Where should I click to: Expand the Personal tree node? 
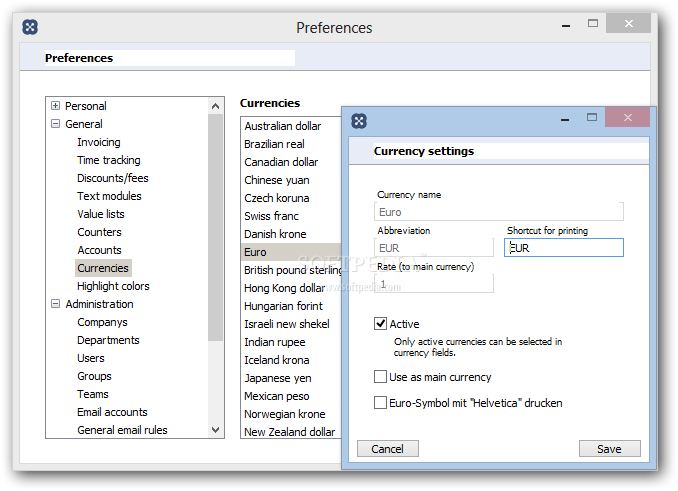click(55, 105)
